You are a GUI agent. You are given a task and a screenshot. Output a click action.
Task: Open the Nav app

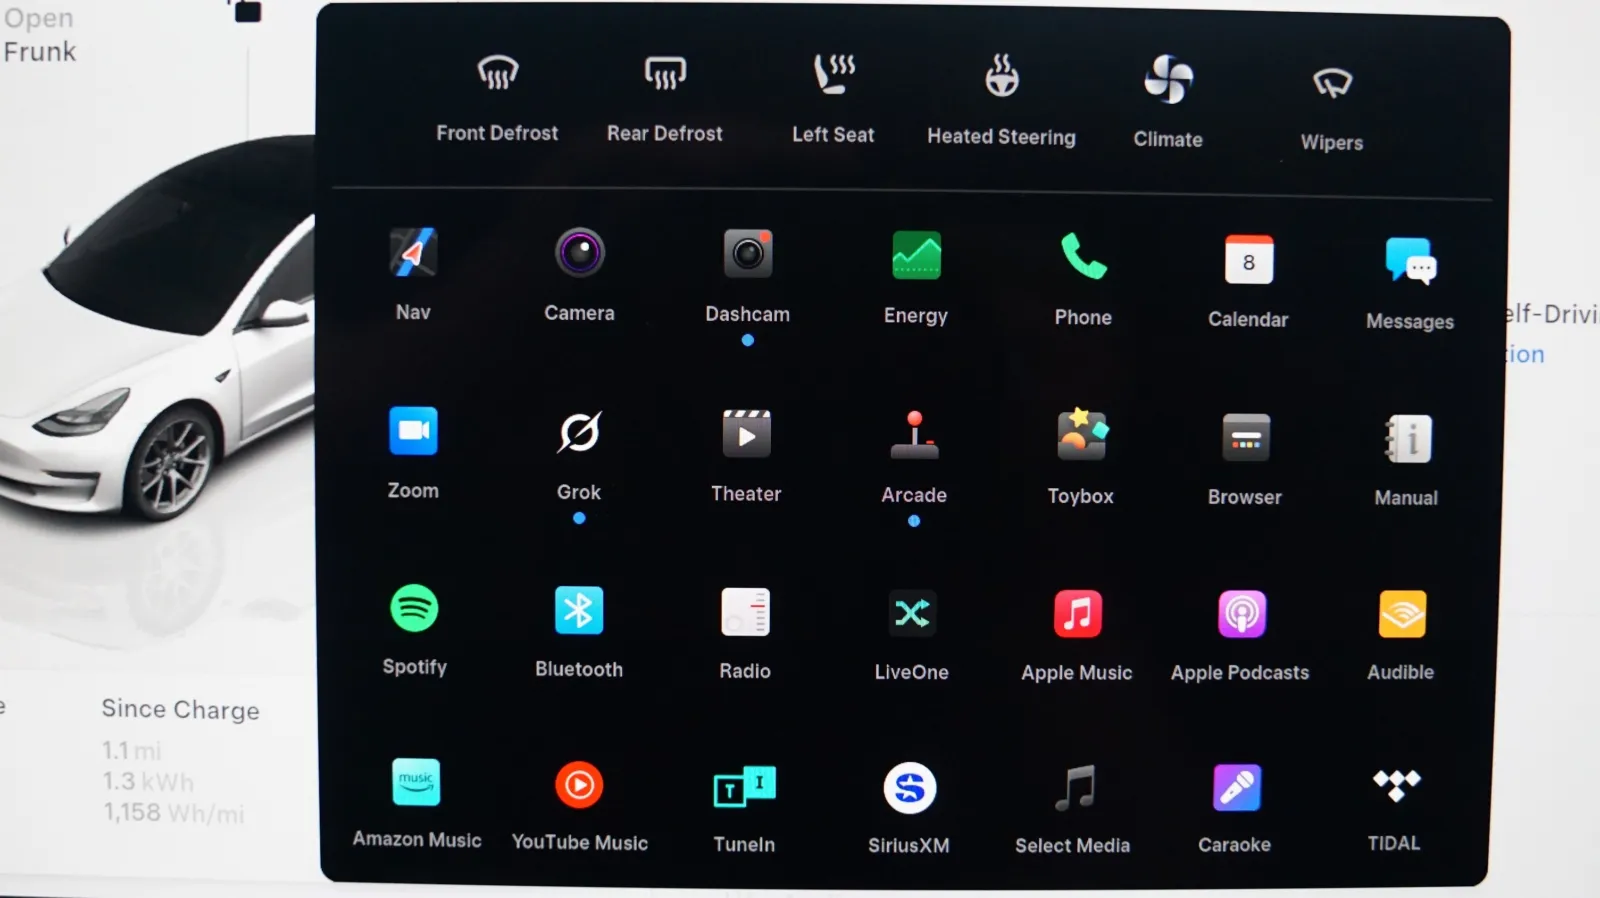pos(413,254)
